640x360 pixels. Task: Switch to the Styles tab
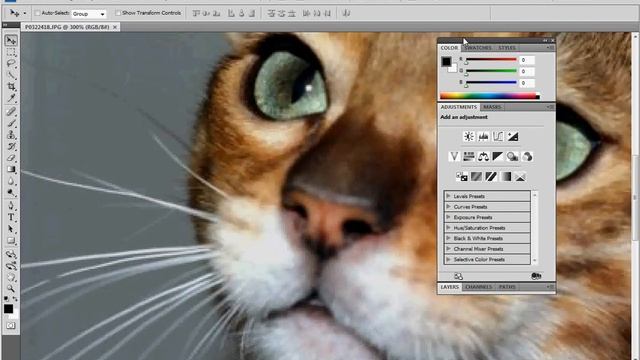[x=507, y=48]
